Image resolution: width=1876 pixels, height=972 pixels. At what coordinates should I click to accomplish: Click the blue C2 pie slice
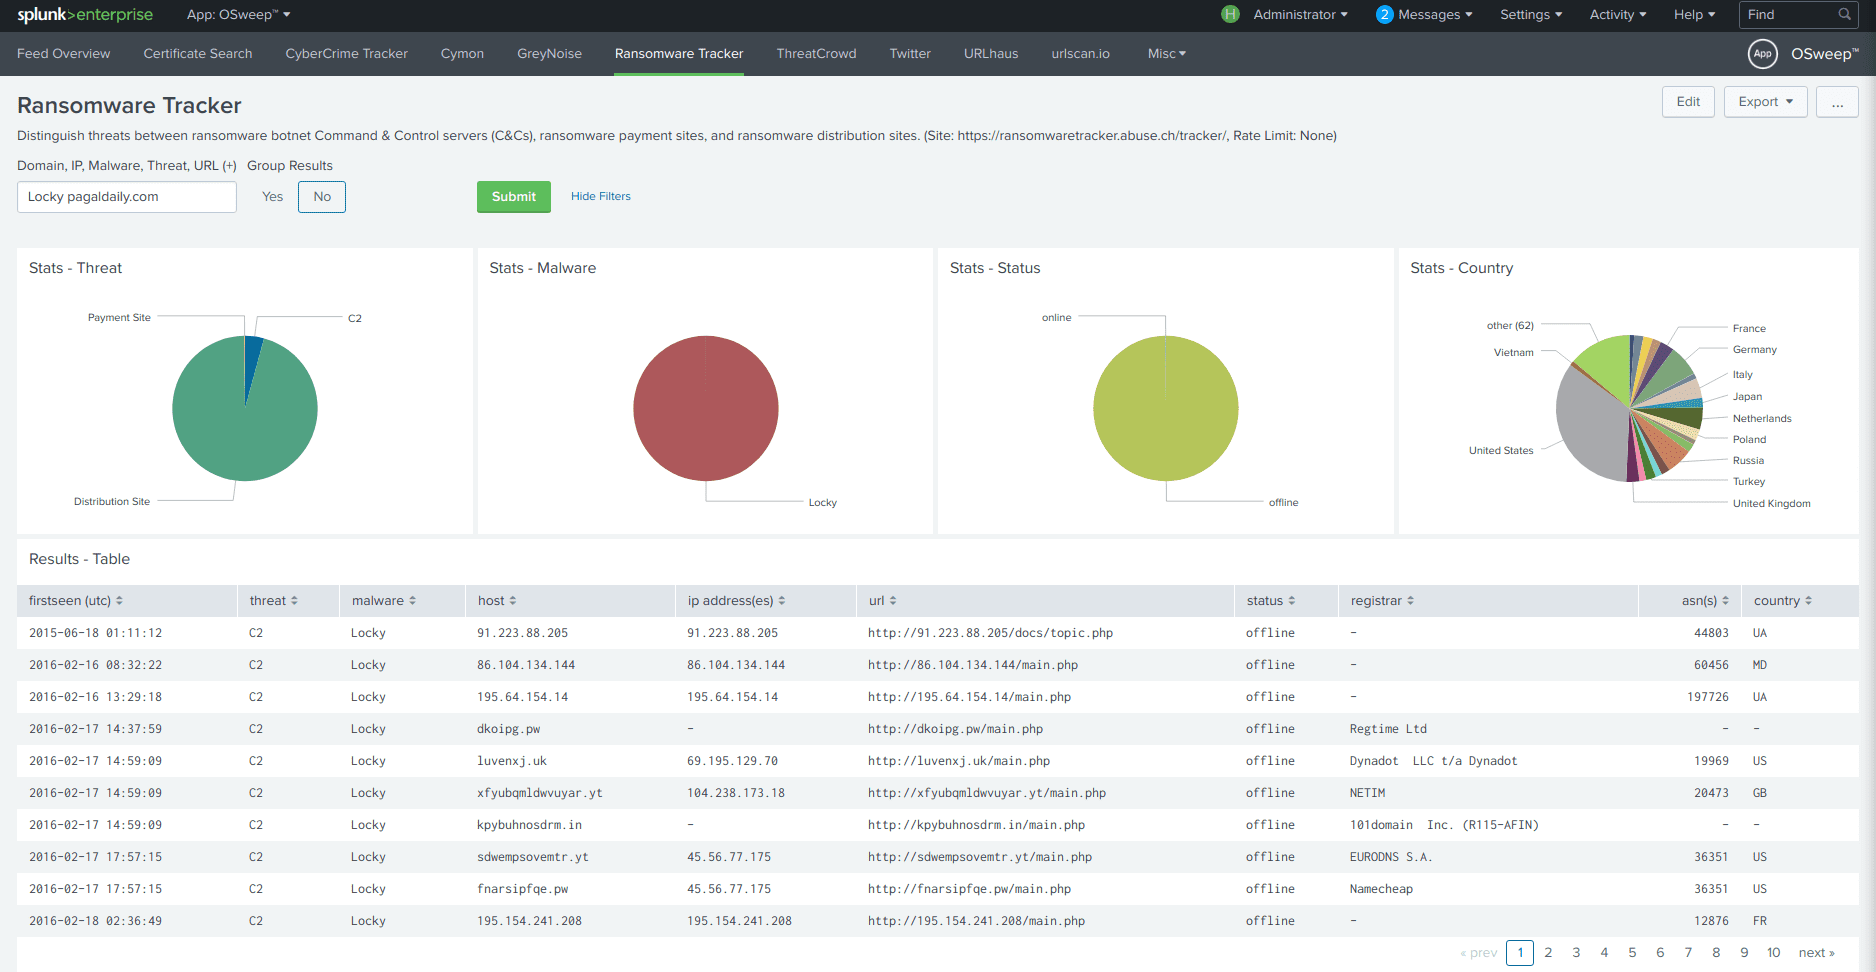point(252,358)
